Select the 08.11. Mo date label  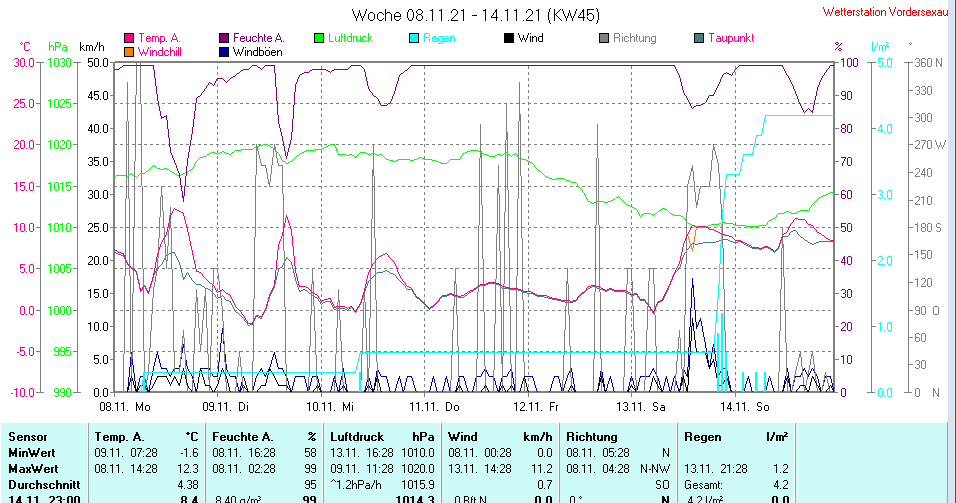point(124,407)
